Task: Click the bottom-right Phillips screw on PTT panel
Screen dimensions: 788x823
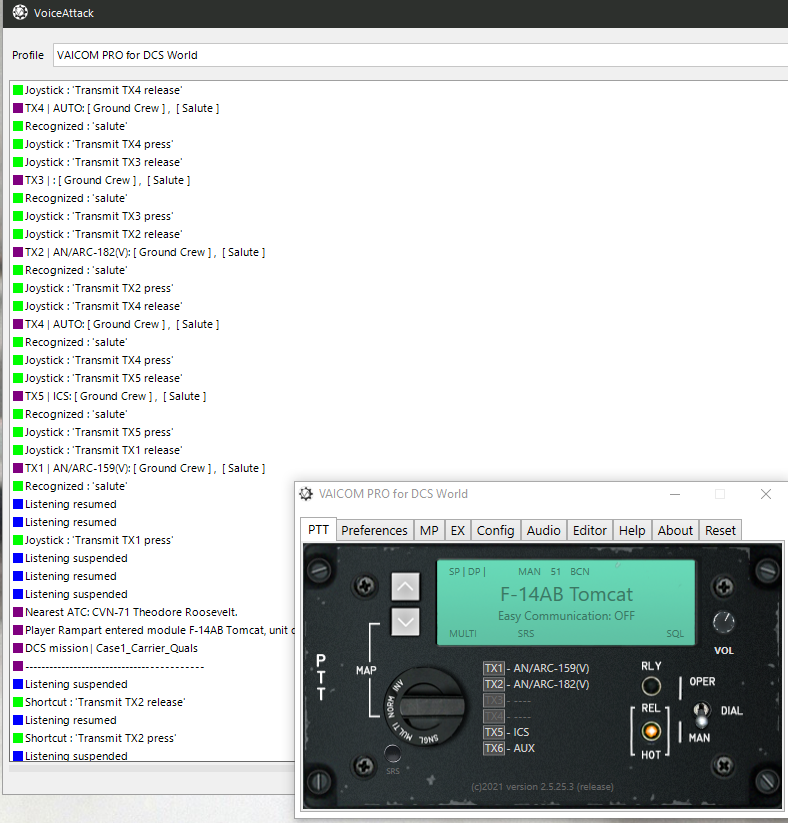Action: click(x=724, y=765)
